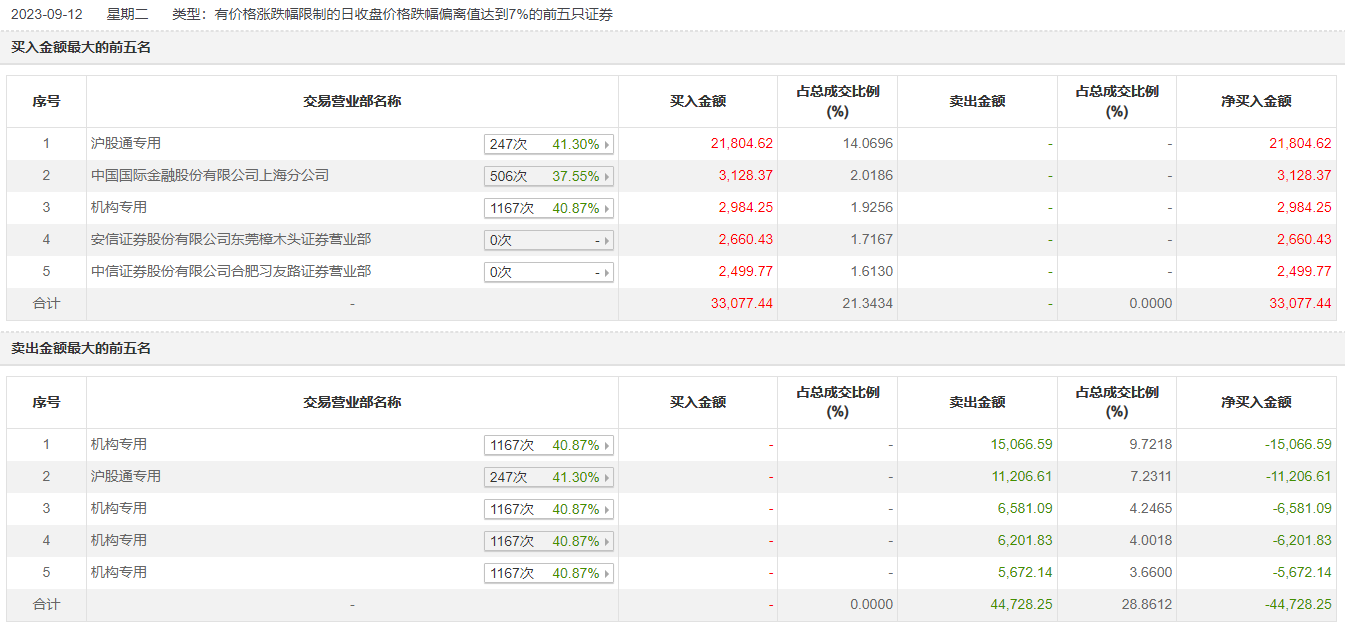Click 卖出金额 header in the sellers table
Image resolution: width=1345 pixels, height=628 pixels.
coord(977,402)
